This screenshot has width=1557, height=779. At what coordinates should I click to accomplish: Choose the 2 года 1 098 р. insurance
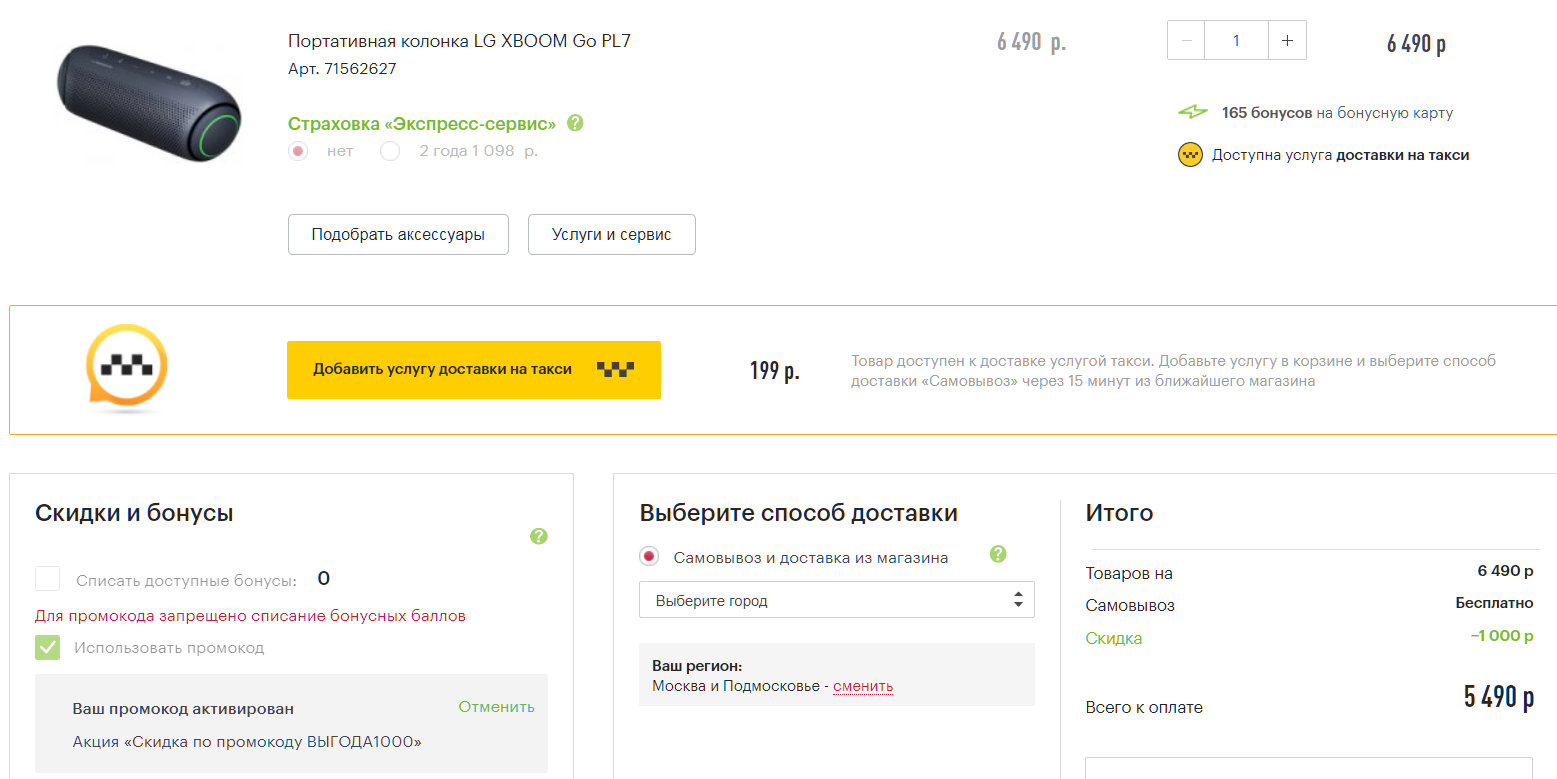tap(390, 151)
